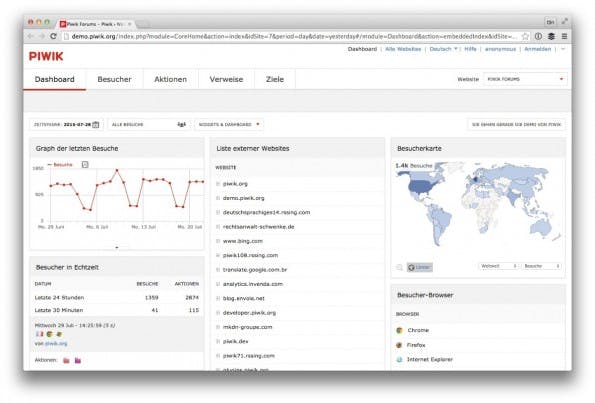Click the Letzte 24 Stunden row
This screenshot has height=403, width=595.
(x=116, y=298)
